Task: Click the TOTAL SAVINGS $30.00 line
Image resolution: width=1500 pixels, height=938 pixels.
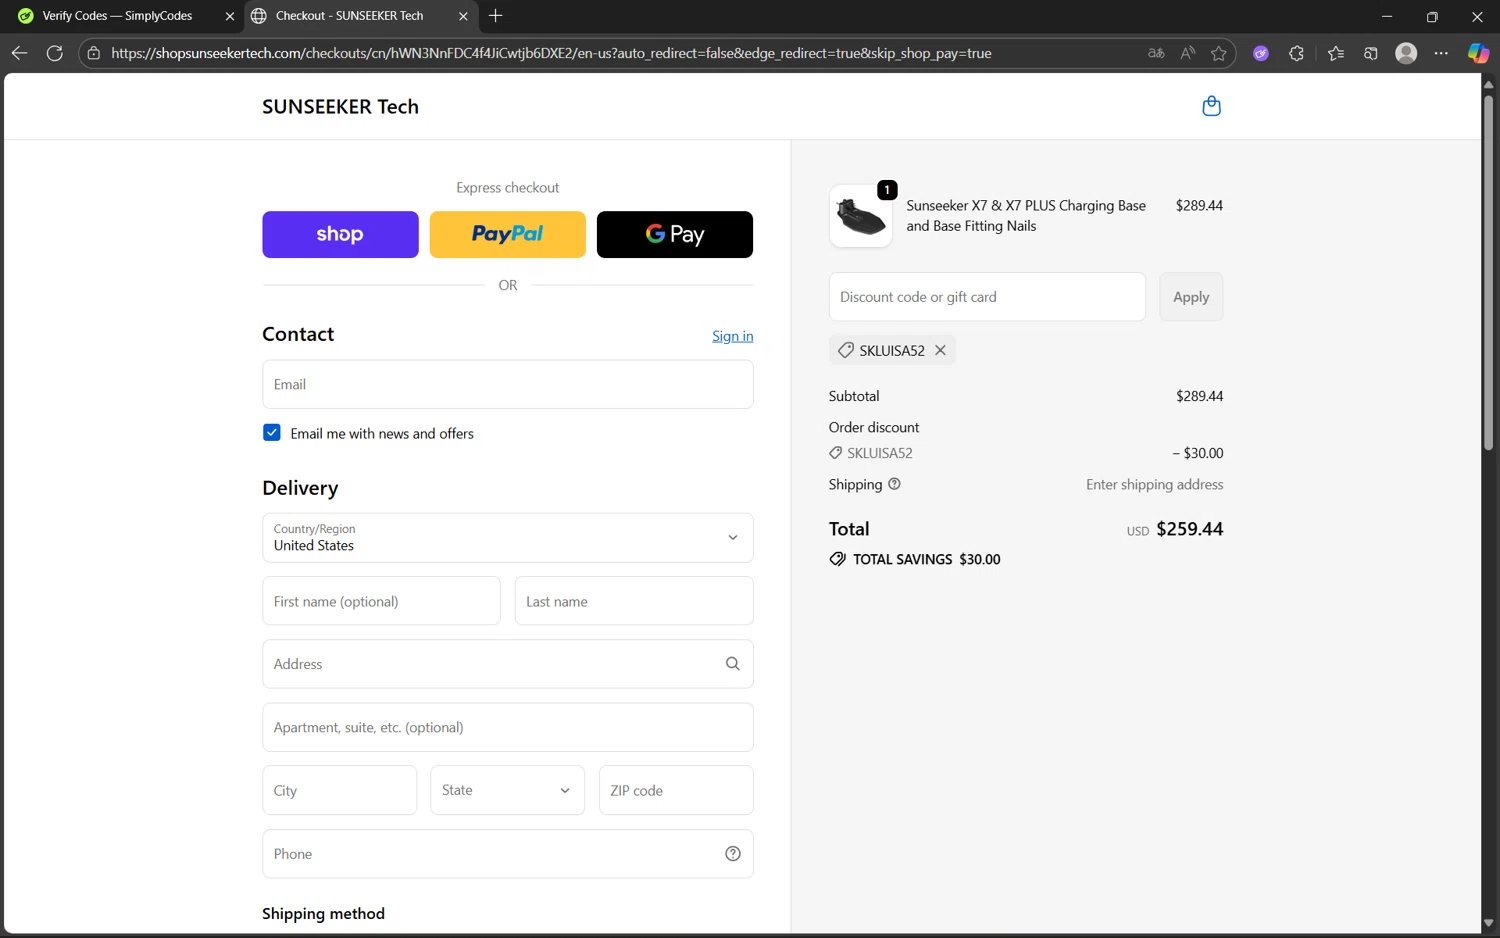Action: click(x=915, y=559)
